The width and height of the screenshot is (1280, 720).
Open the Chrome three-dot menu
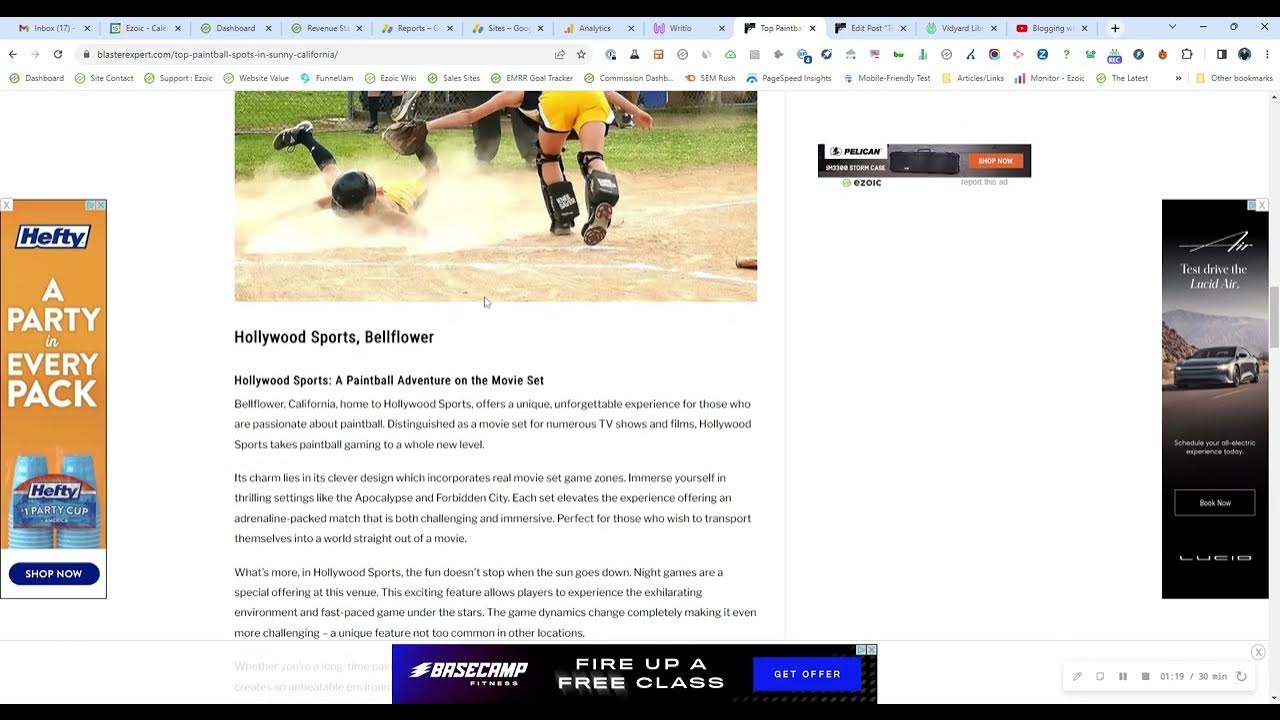pyautogui.click(x=1266, y=54)
